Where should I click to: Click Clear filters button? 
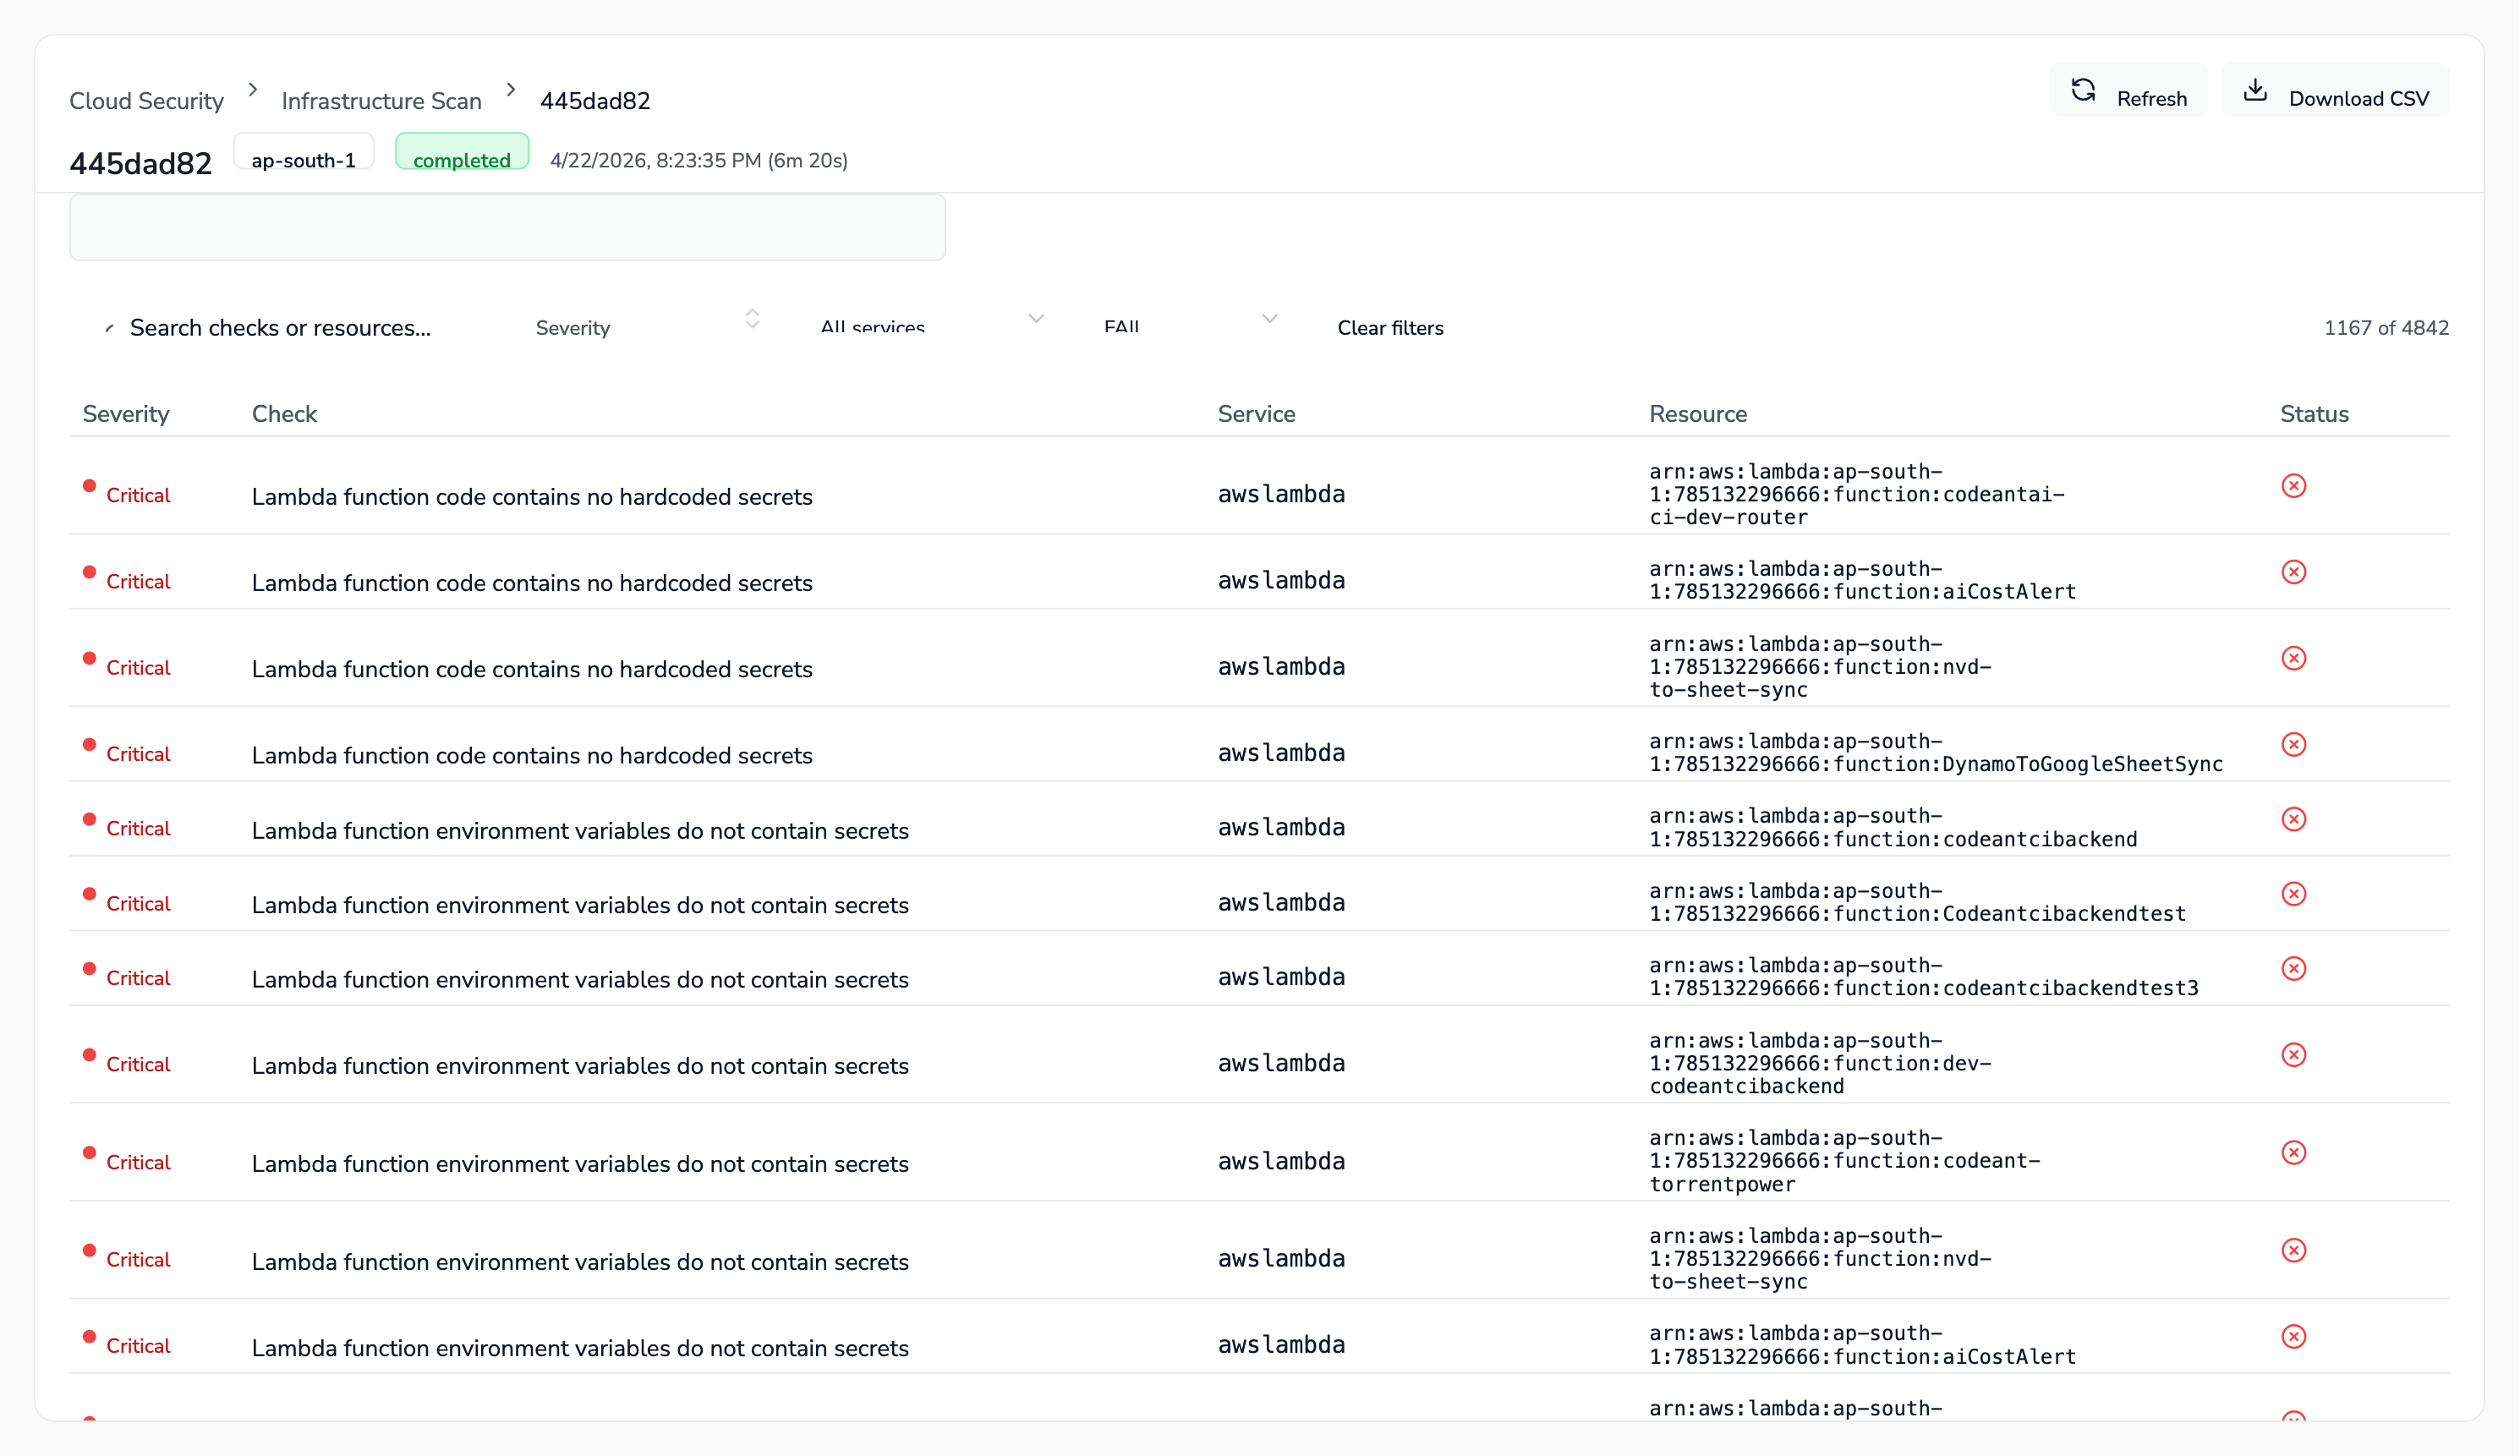pyautogui.click(x=1389, y=328)
